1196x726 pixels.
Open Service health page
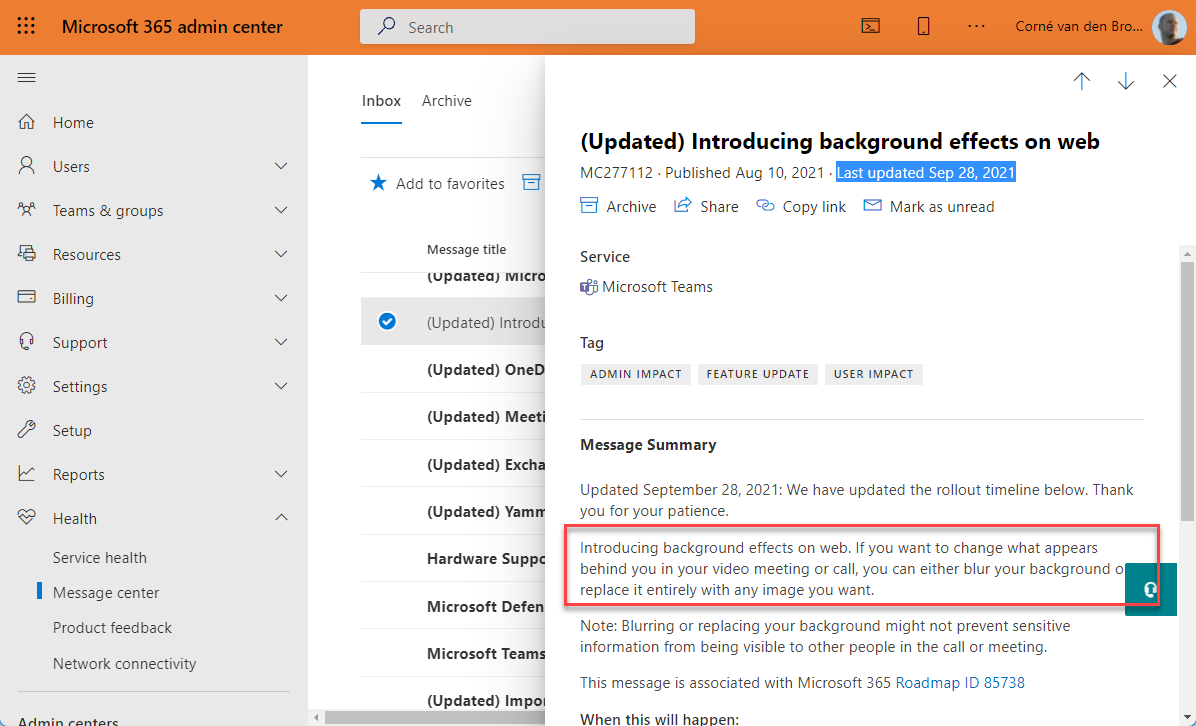[x=99, y=557]
